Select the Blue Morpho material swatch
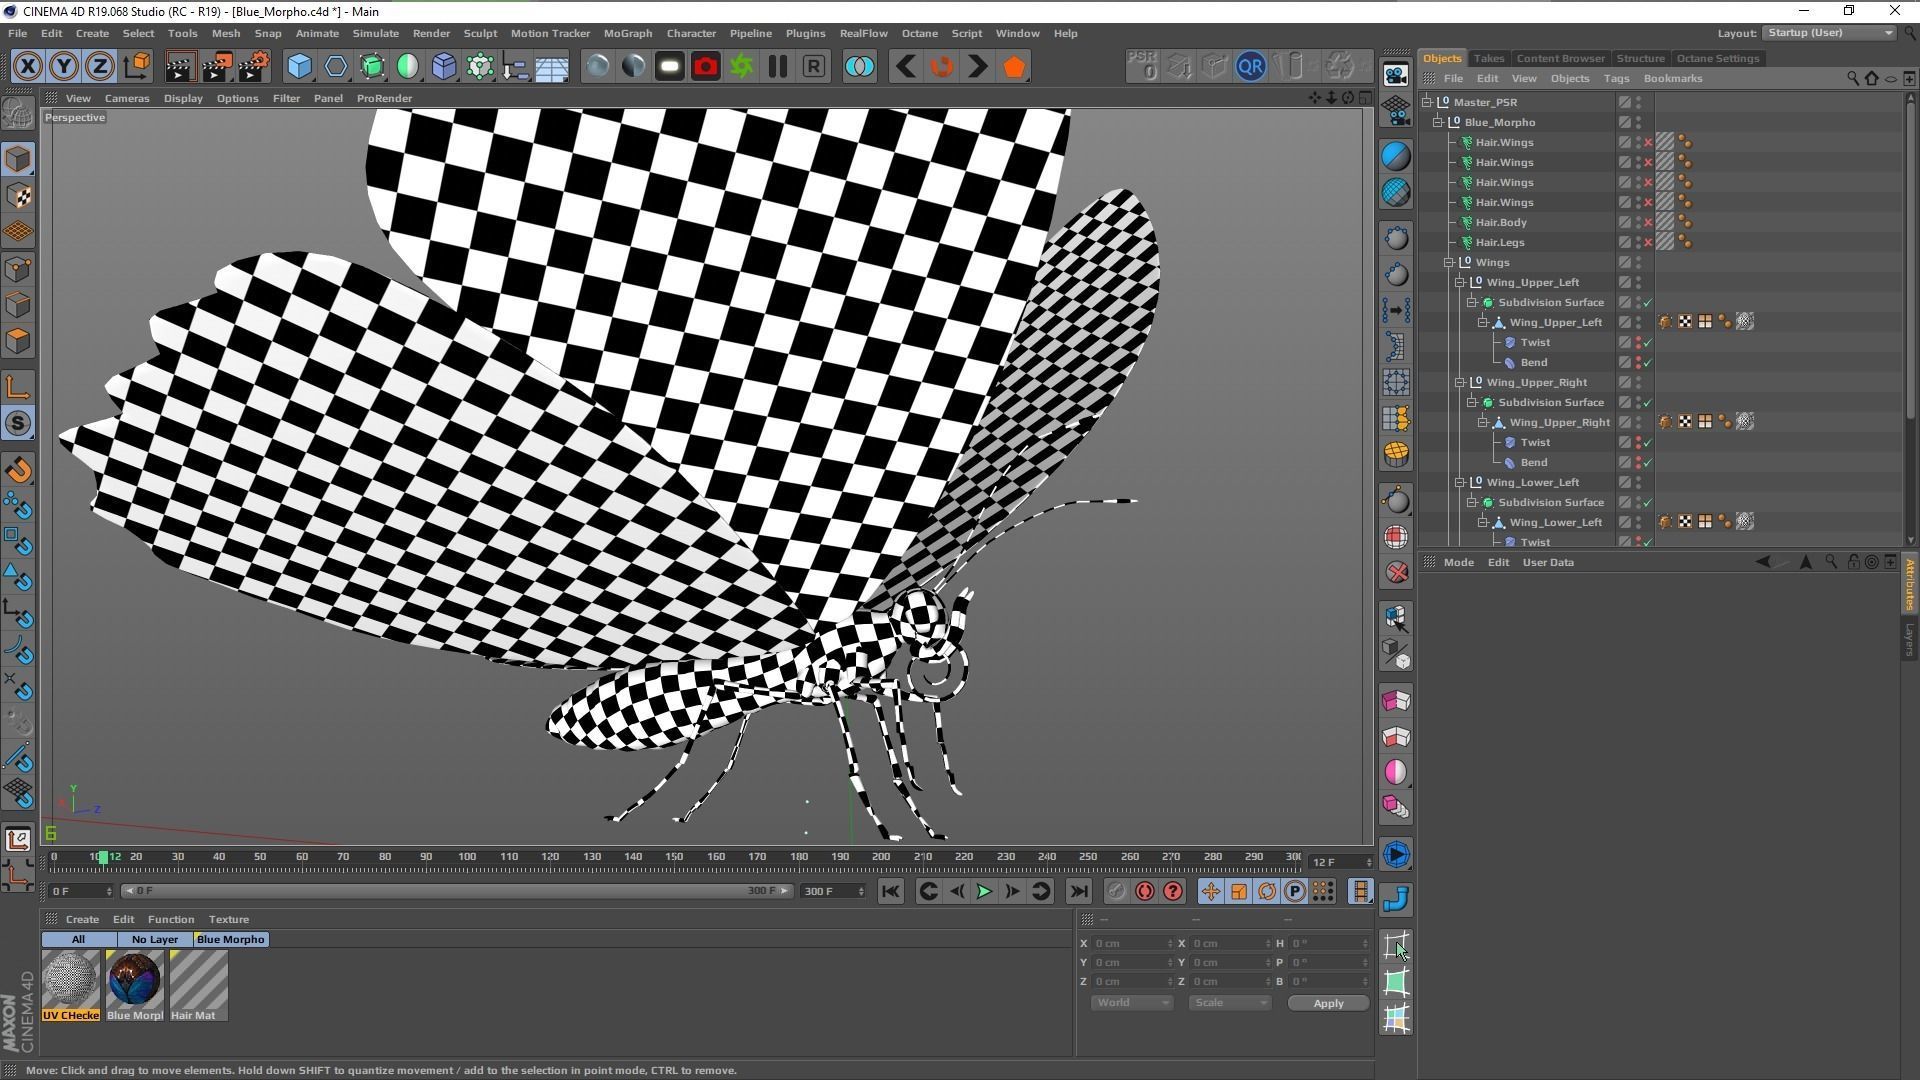Viewport: 1920px width, 1080px height. tap(134, 980)
